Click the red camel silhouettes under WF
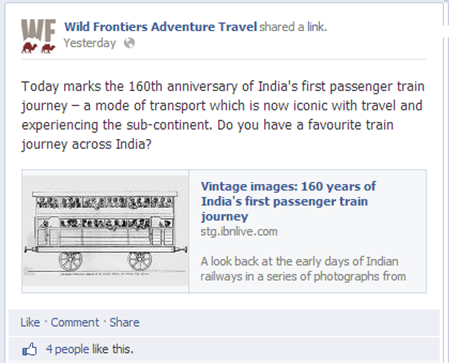449x363 pixels. [x=38, y=48]
